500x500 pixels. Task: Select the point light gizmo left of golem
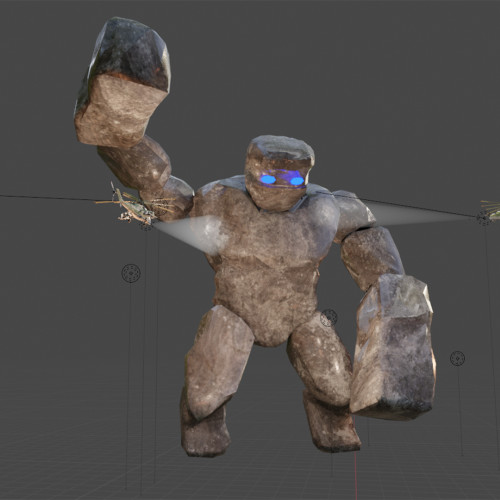click(131, 273)
